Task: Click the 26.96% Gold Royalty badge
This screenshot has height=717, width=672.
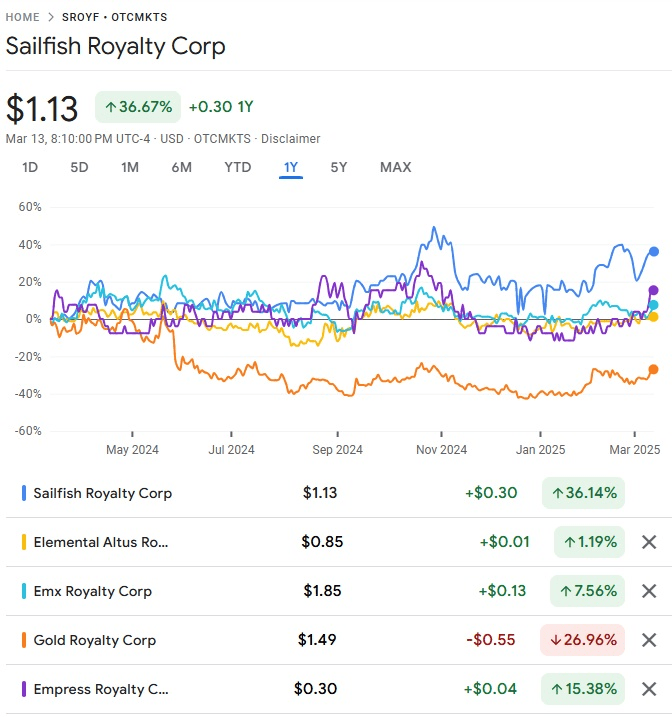Action: tap(582, 640)
